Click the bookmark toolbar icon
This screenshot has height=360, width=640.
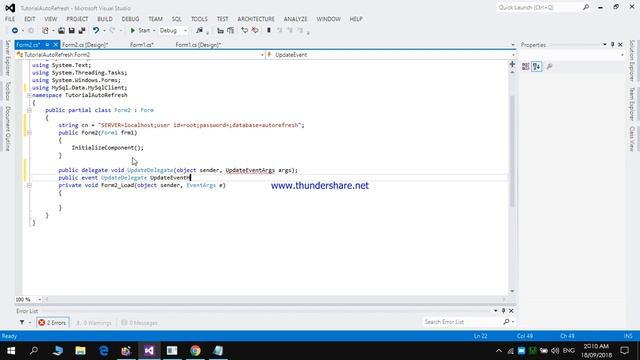[269, 31]
